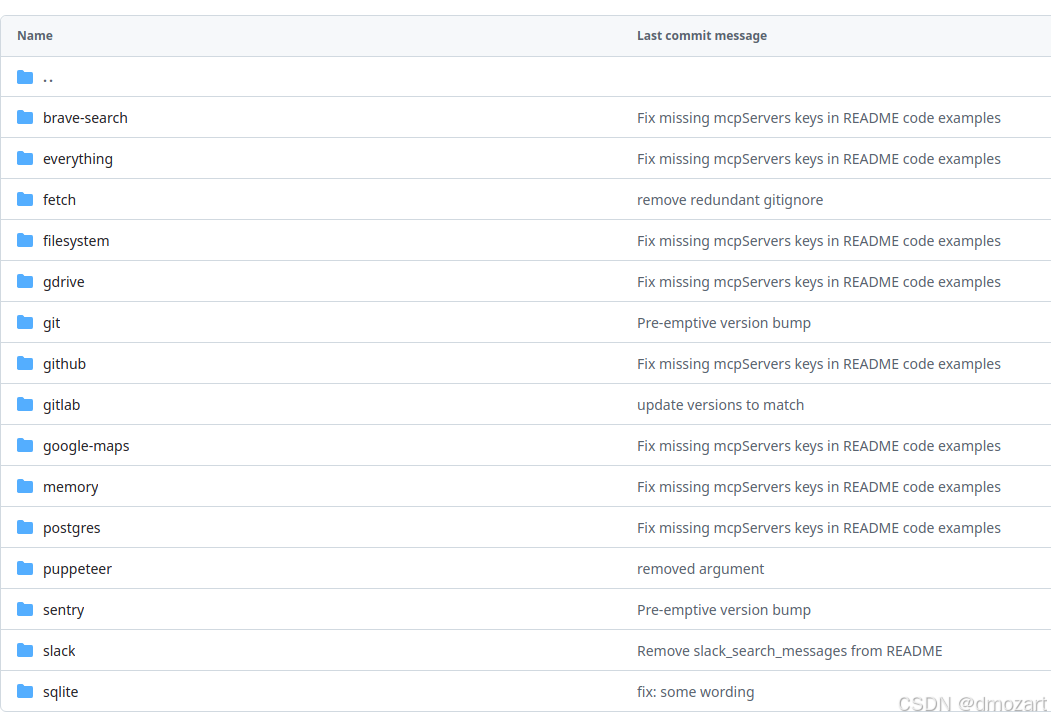Open the slack folder

tap(59, 651)
